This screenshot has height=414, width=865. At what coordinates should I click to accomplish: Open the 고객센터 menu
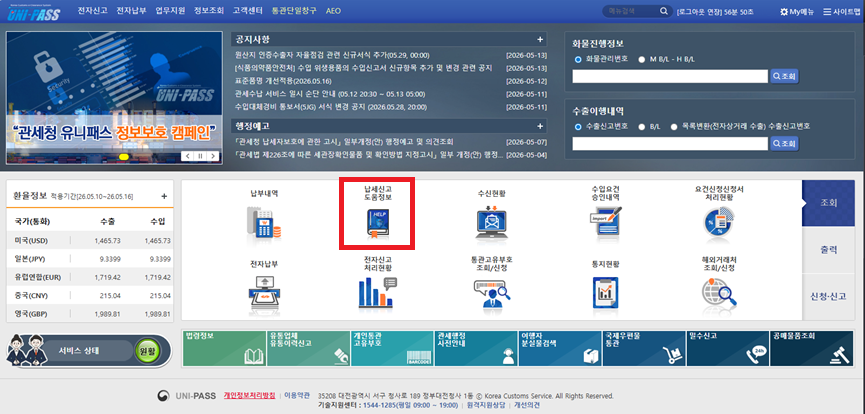tap(248, 10)
